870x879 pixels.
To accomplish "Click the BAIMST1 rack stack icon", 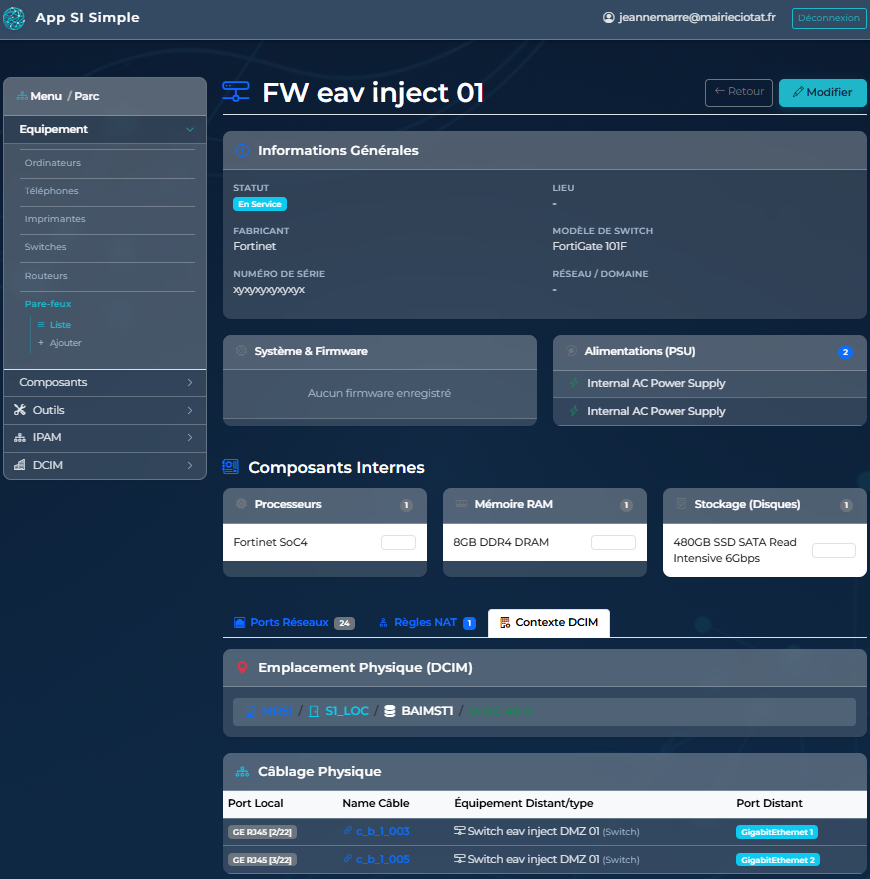I will click(390, 711).
